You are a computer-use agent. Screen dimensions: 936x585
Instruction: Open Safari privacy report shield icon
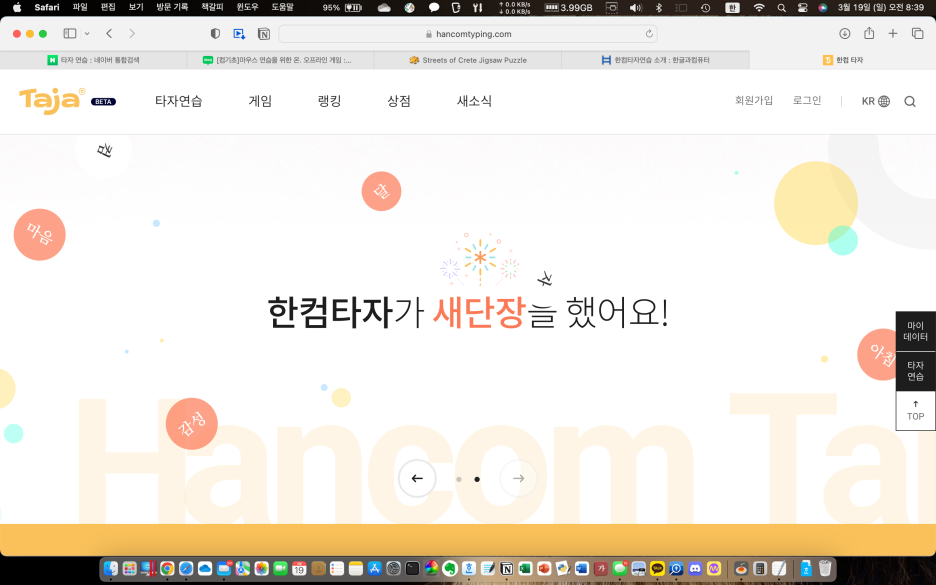215,33
